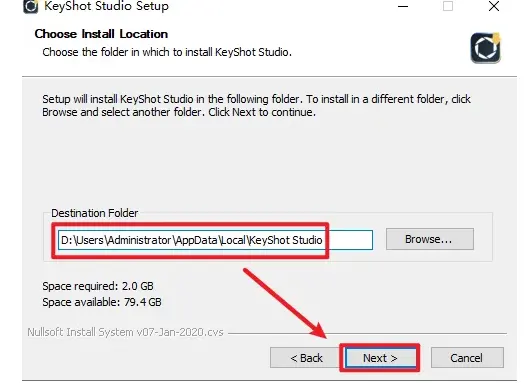Click the Setup will install instruction paragraph
Screen dimensions: 525x383
pyautogui.click(x=256, y=105)
